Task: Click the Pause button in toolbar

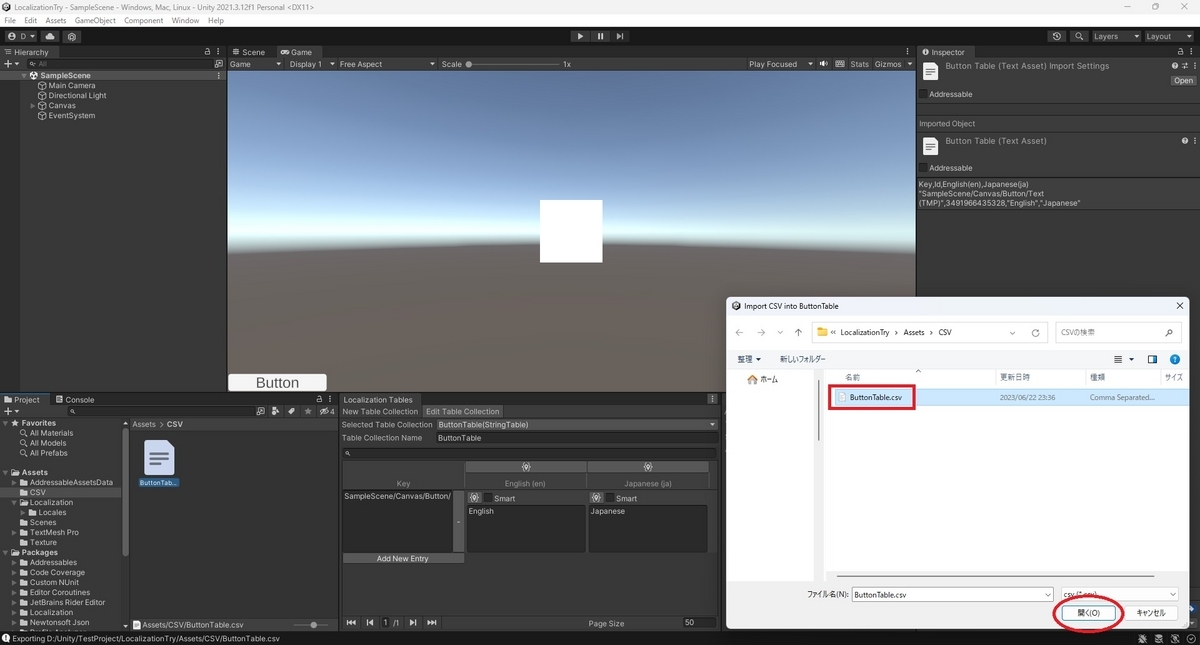Action: (600, 36)
